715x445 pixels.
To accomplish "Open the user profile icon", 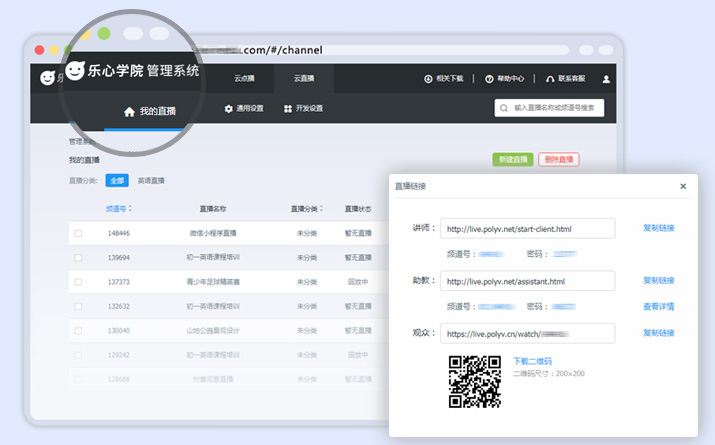I will click(x=607, y=78).
